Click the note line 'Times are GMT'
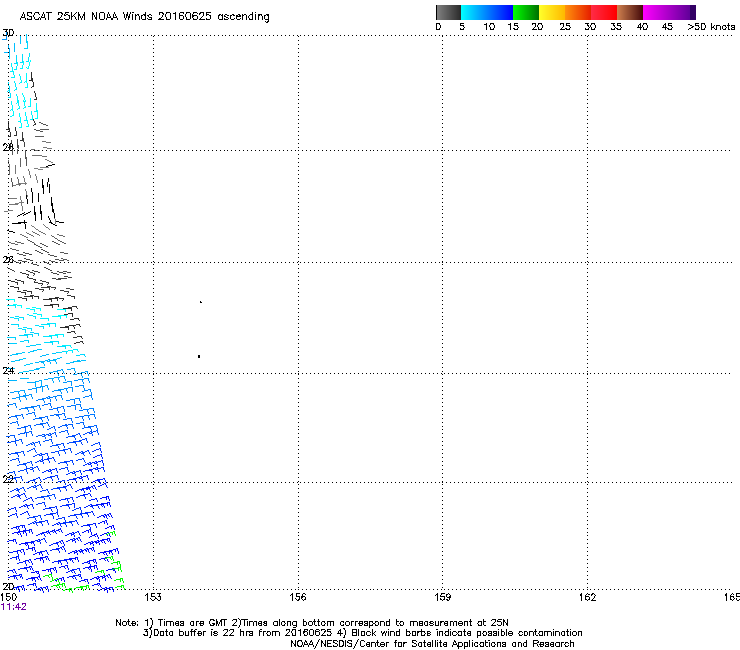Image resolution: width=740 pixels, height=650 pixels. (x=192, y=623)
